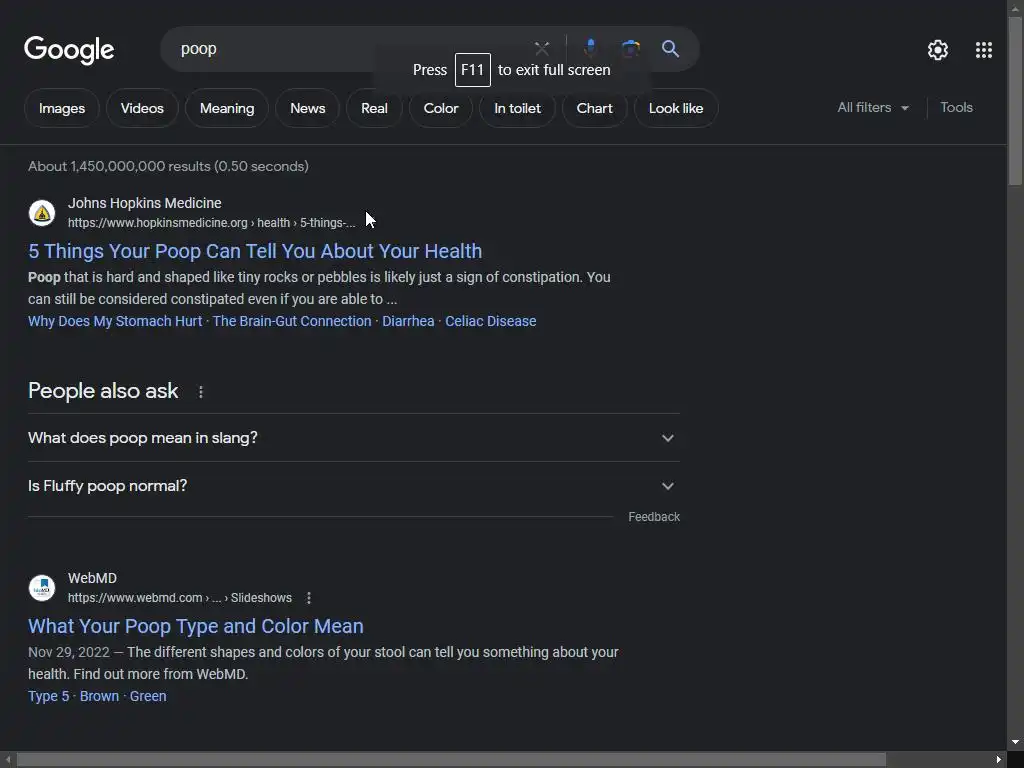
Task: Click the Google logo
Action: [x=69, y=50]
